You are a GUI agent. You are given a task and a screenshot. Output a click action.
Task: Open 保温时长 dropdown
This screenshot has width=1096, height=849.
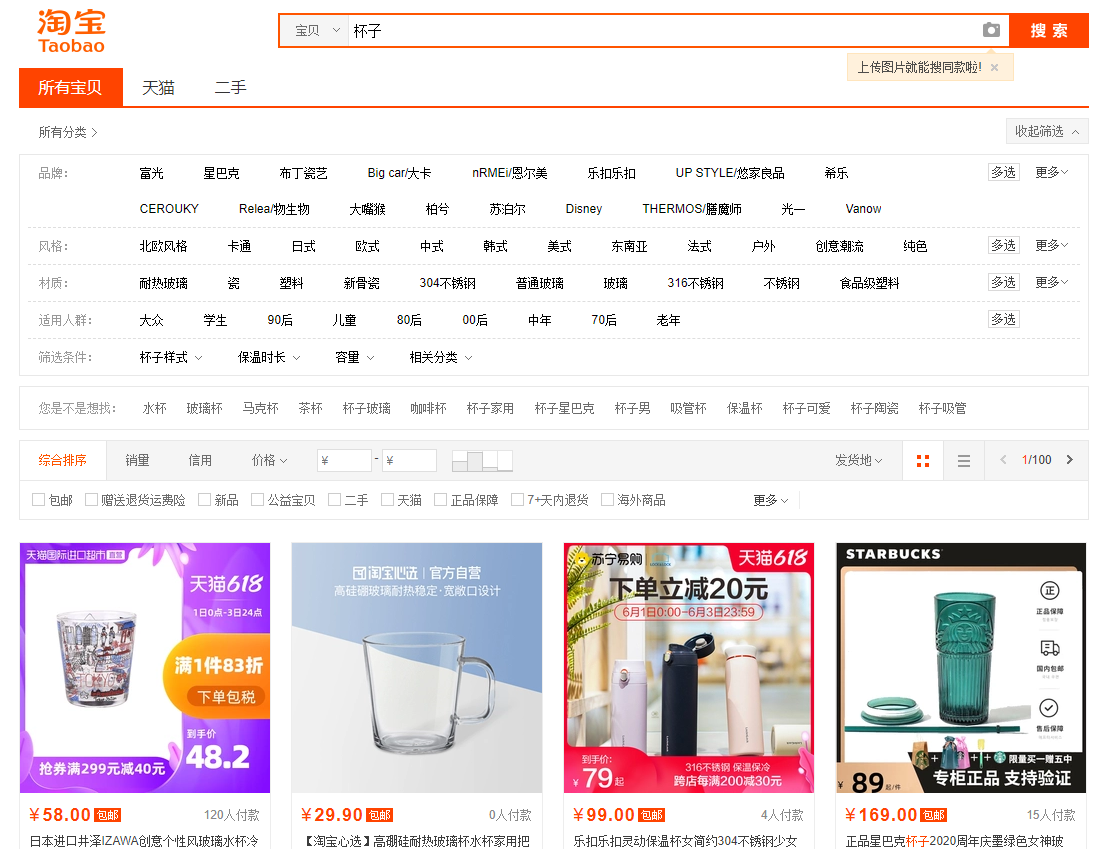click(268, 357)
